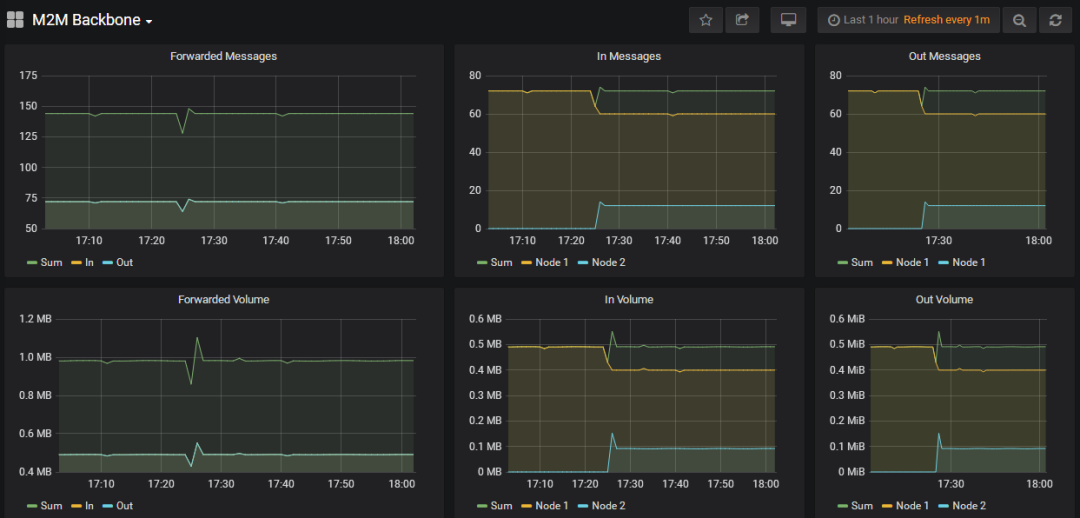Toggle Out series in Forwarded Volume legend

point(117,506)
